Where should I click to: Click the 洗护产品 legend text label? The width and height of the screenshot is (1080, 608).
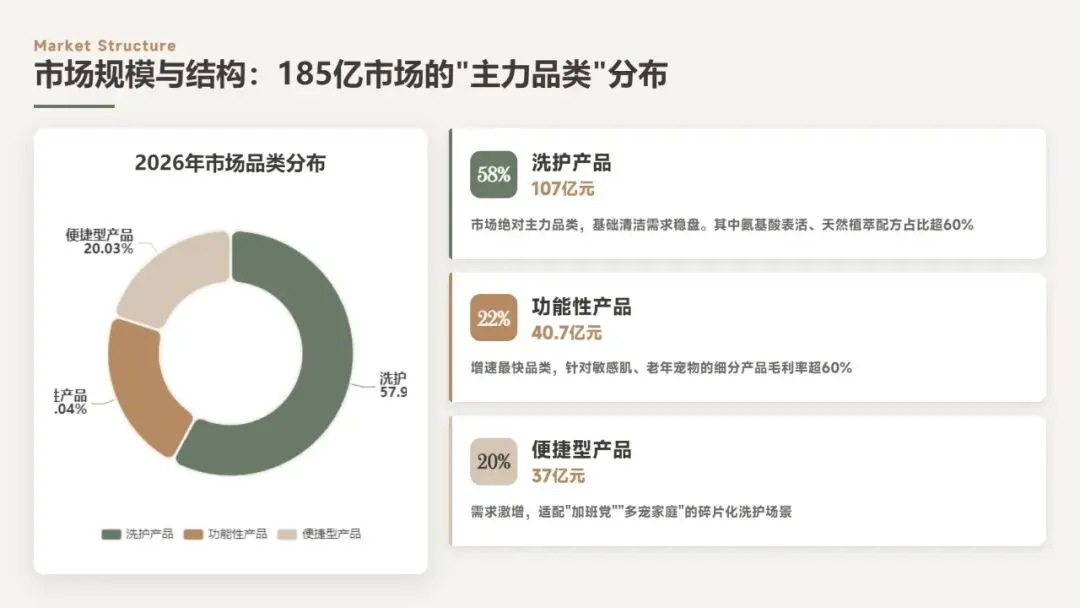click(x=149, y=534)
